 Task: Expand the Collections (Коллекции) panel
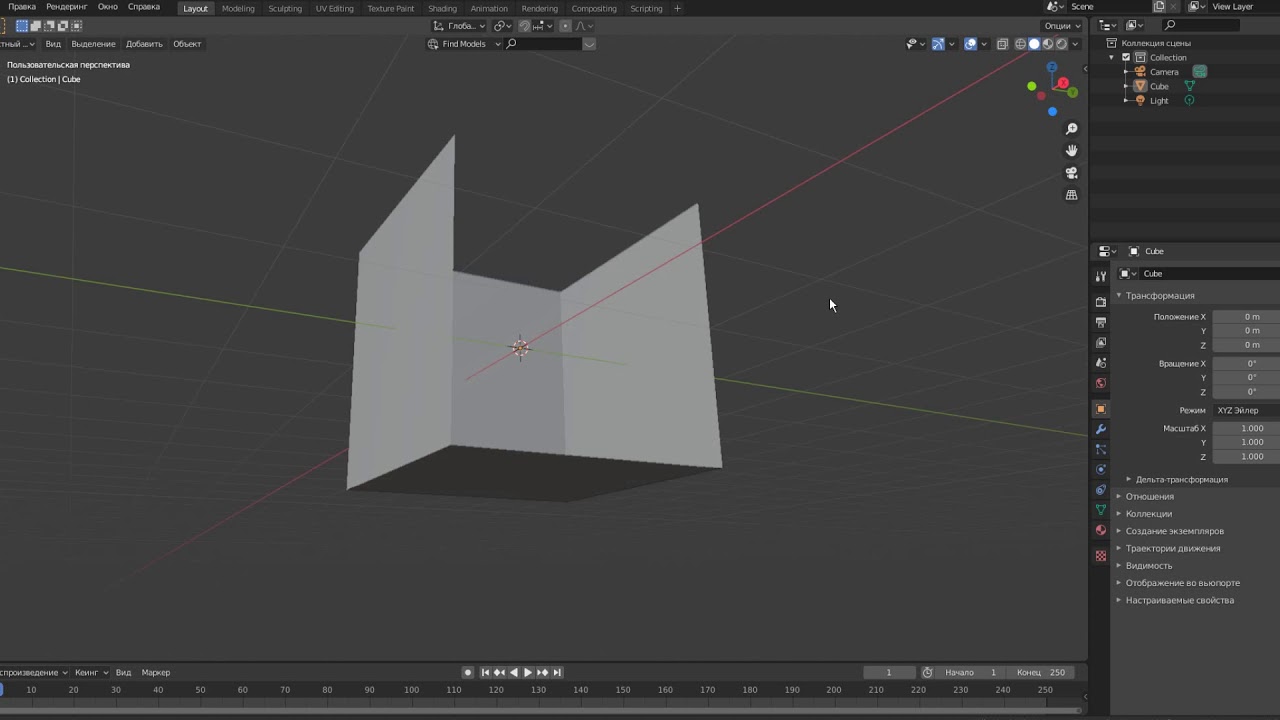point(1149,514)
